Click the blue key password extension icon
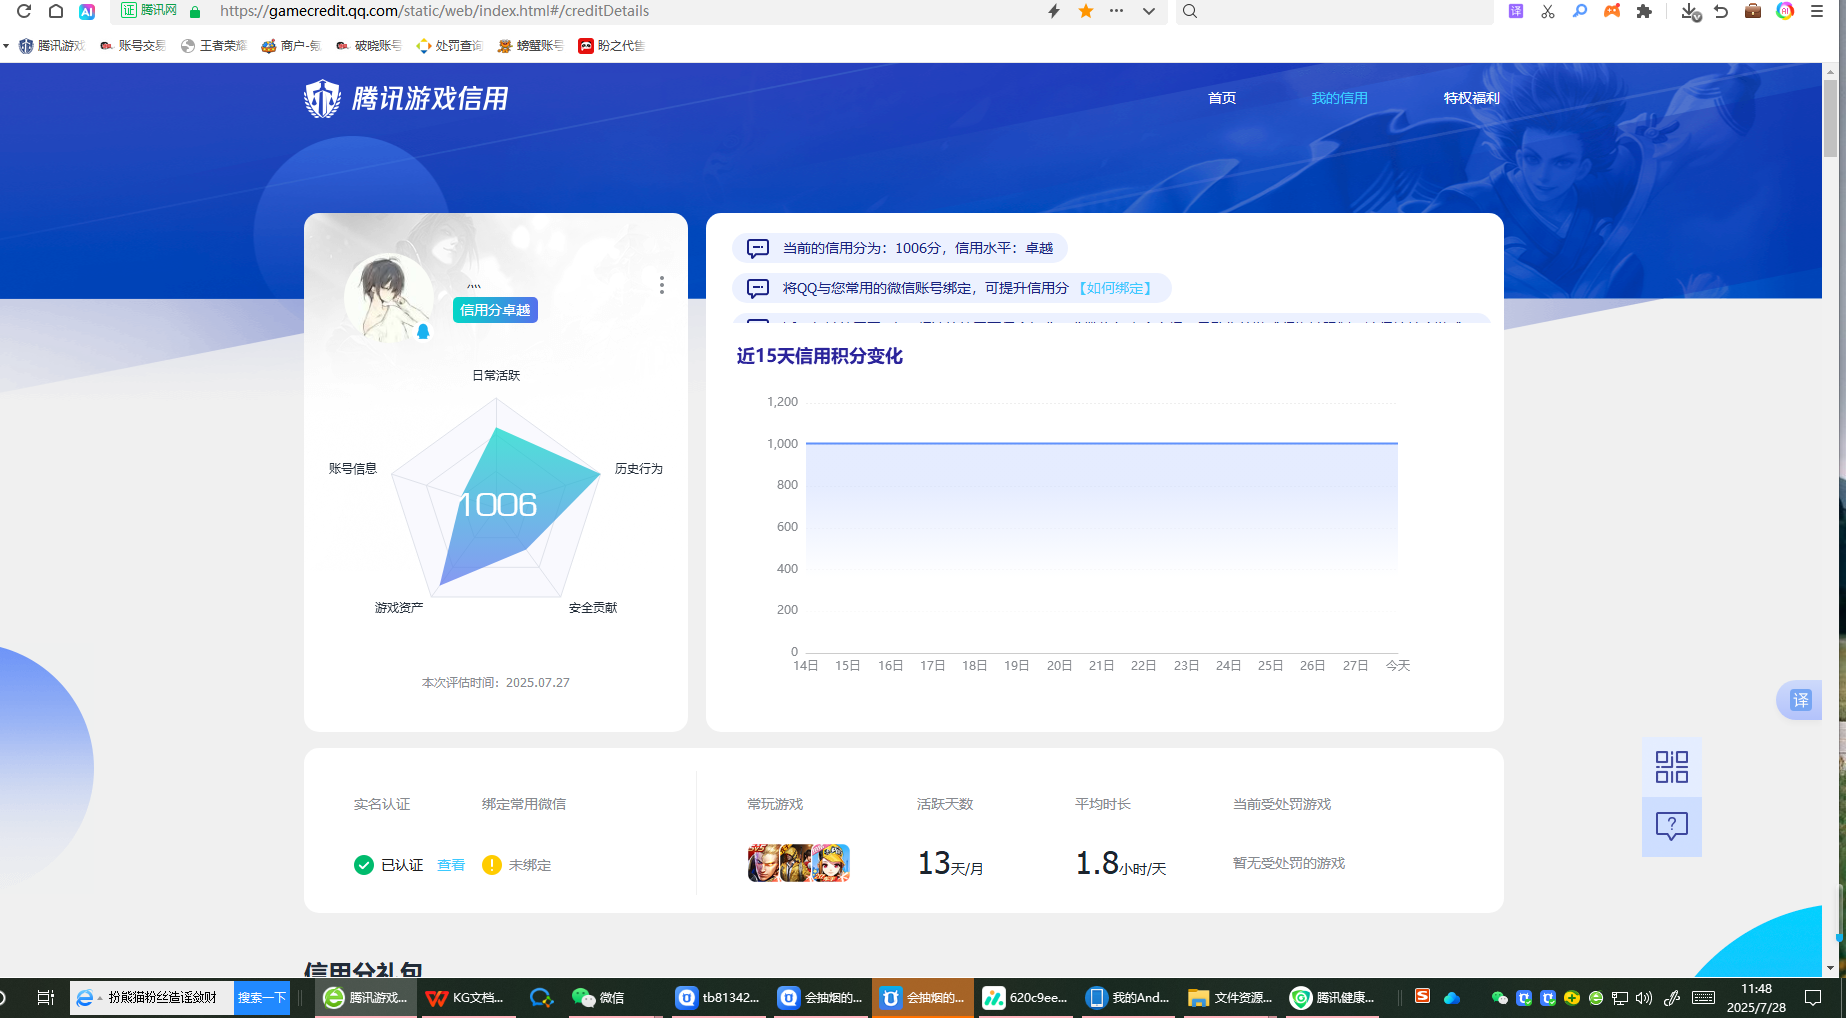The width and height of the screenshot is (1846, 1018). tap(1580, 11)
